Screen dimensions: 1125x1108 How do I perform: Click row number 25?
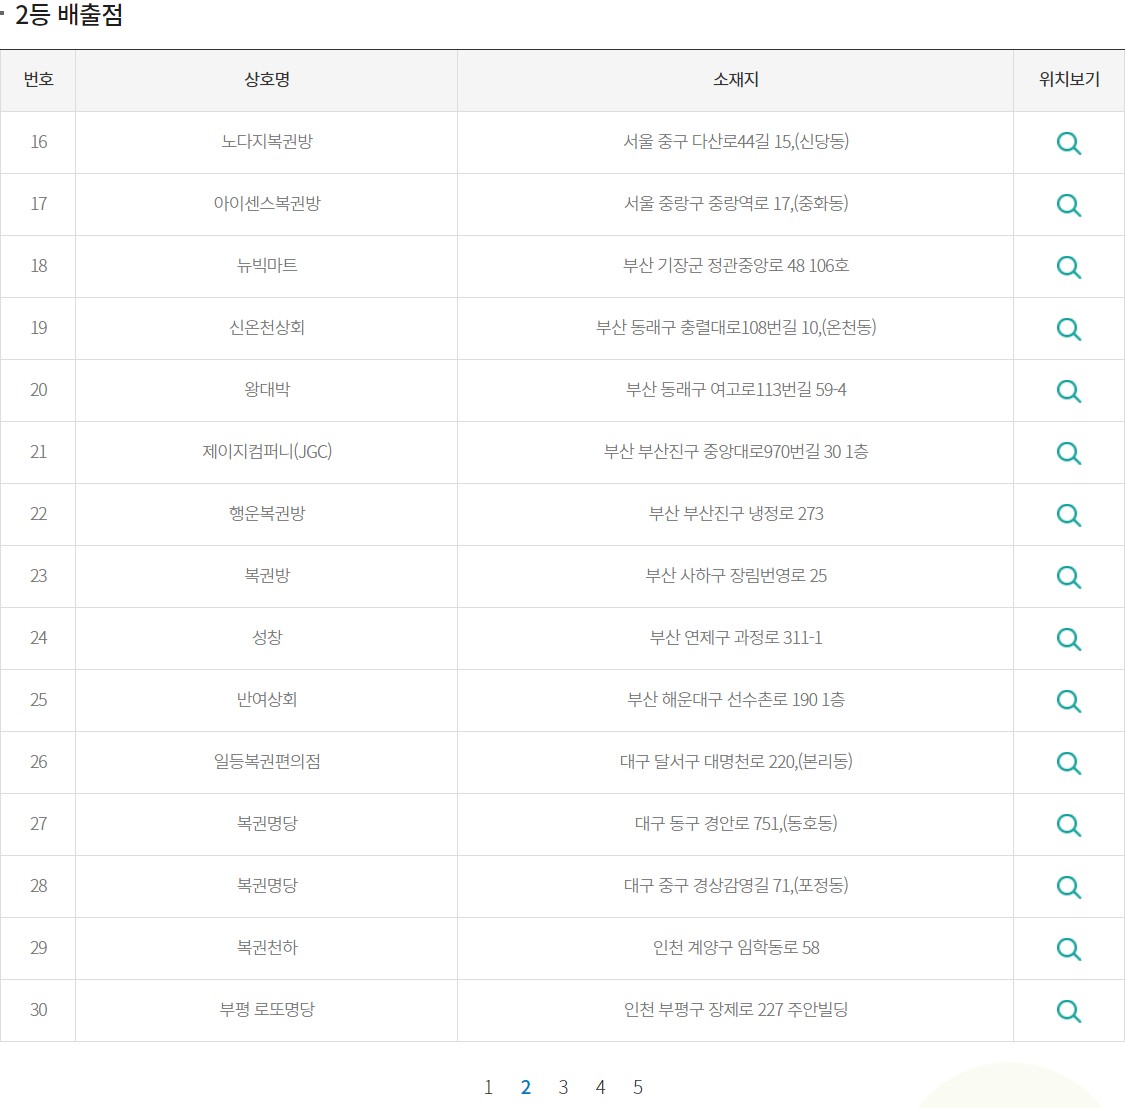(x=38, y=700)
